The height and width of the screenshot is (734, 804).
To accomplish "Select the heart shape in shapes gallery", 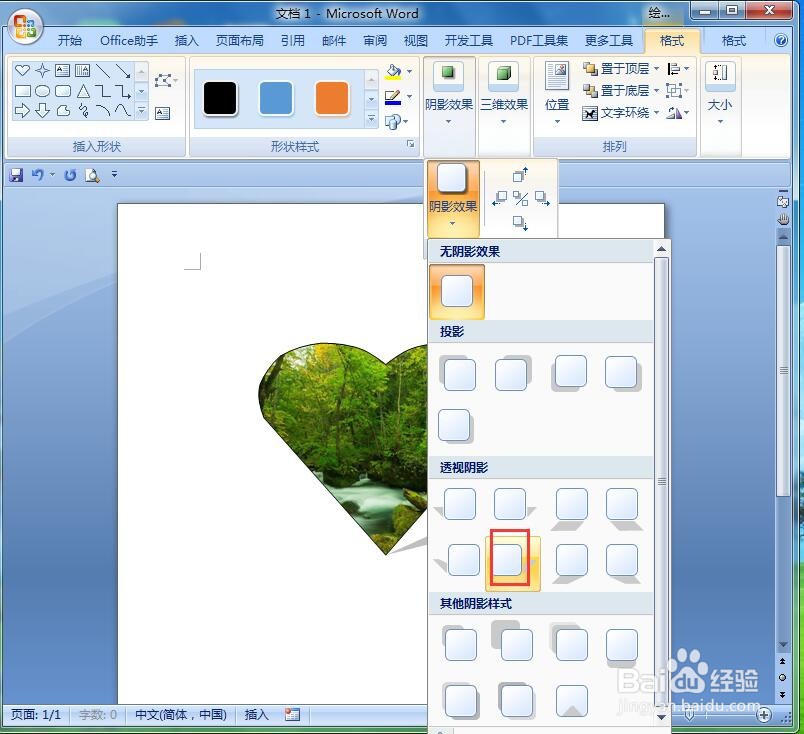I will [23, 70].
